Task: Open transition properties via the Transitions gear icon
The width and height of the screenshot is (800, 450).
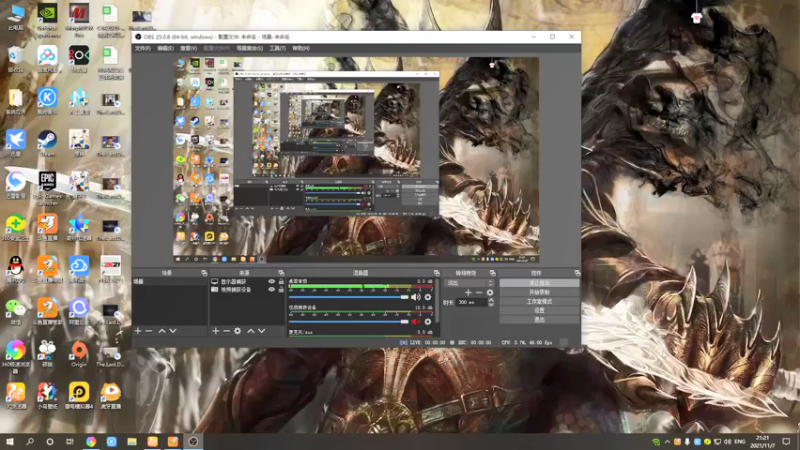Action: pyautogui.click(x=490, y=293)
